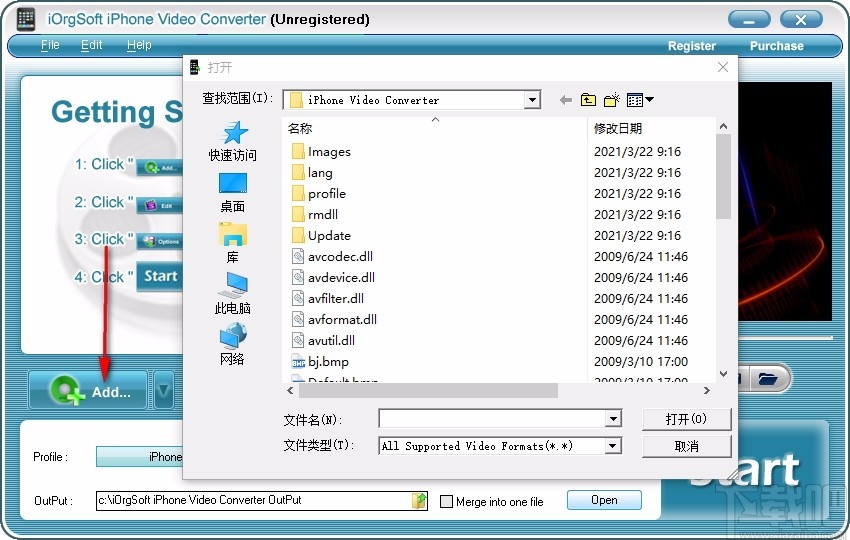Sort by 名称 name column header
This screenshot has height=540, width=850.
(435, 128)
